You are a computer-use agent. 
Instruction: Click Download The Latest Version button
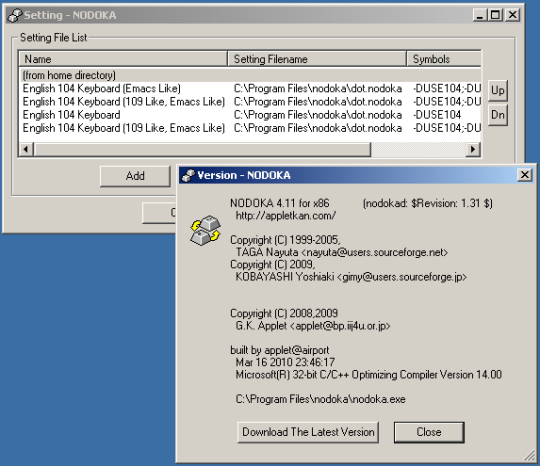point(308,432)
